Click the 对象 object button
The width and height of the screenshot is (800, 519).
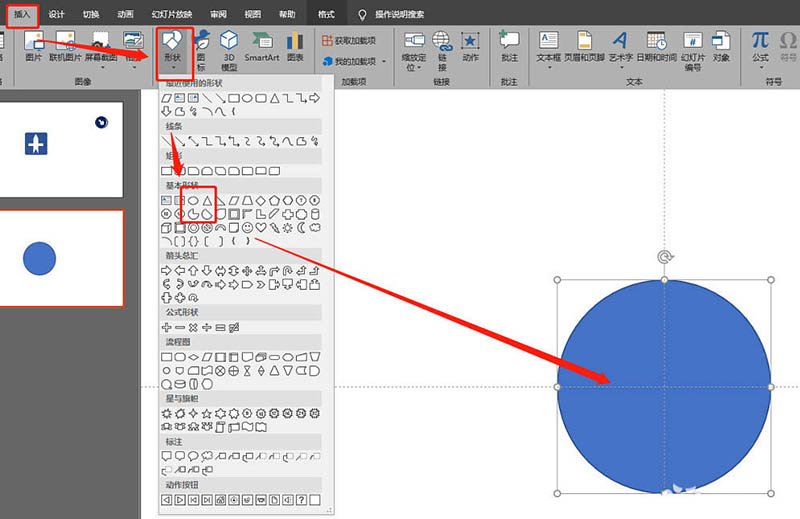click(x=721, y=46)
